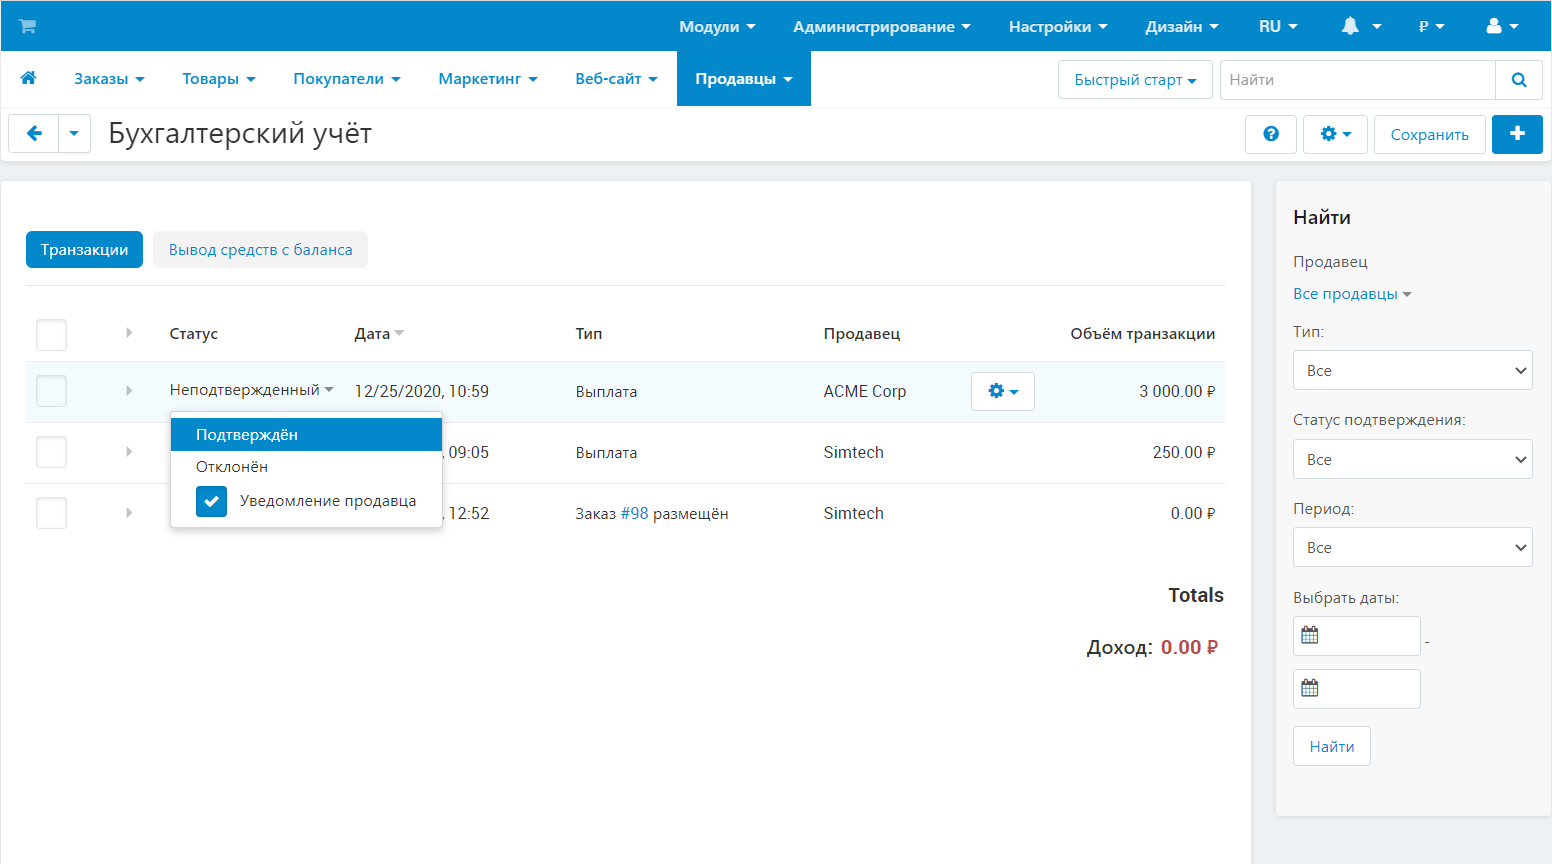Open the help question mark icon
This screenshot has width=1552, height=864.
(1270, 134)
